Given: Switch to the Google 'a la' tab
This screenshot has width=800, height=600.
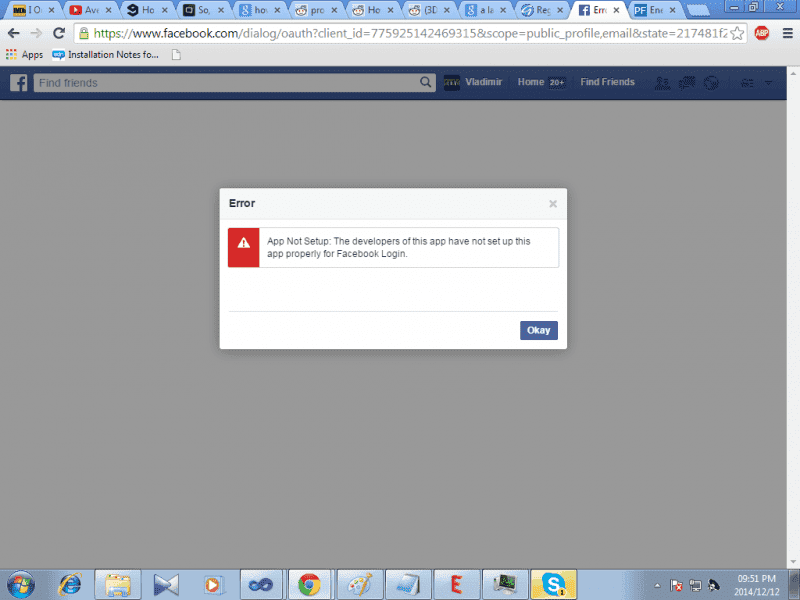Looking at the screenshot, I should coord(485,10).
